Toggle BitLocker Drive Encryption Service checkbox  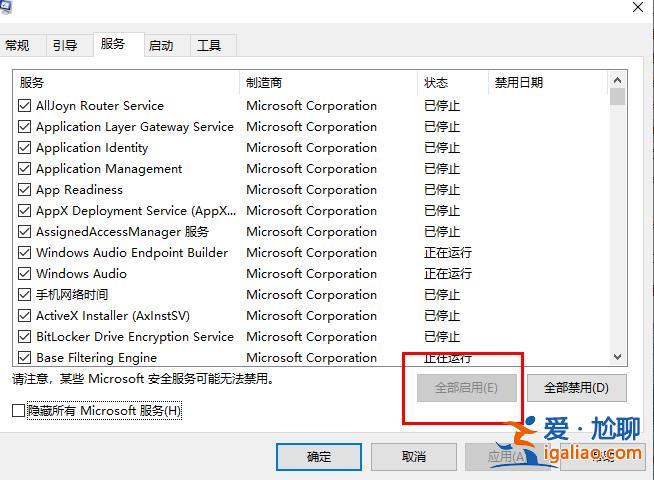point(25,337)
